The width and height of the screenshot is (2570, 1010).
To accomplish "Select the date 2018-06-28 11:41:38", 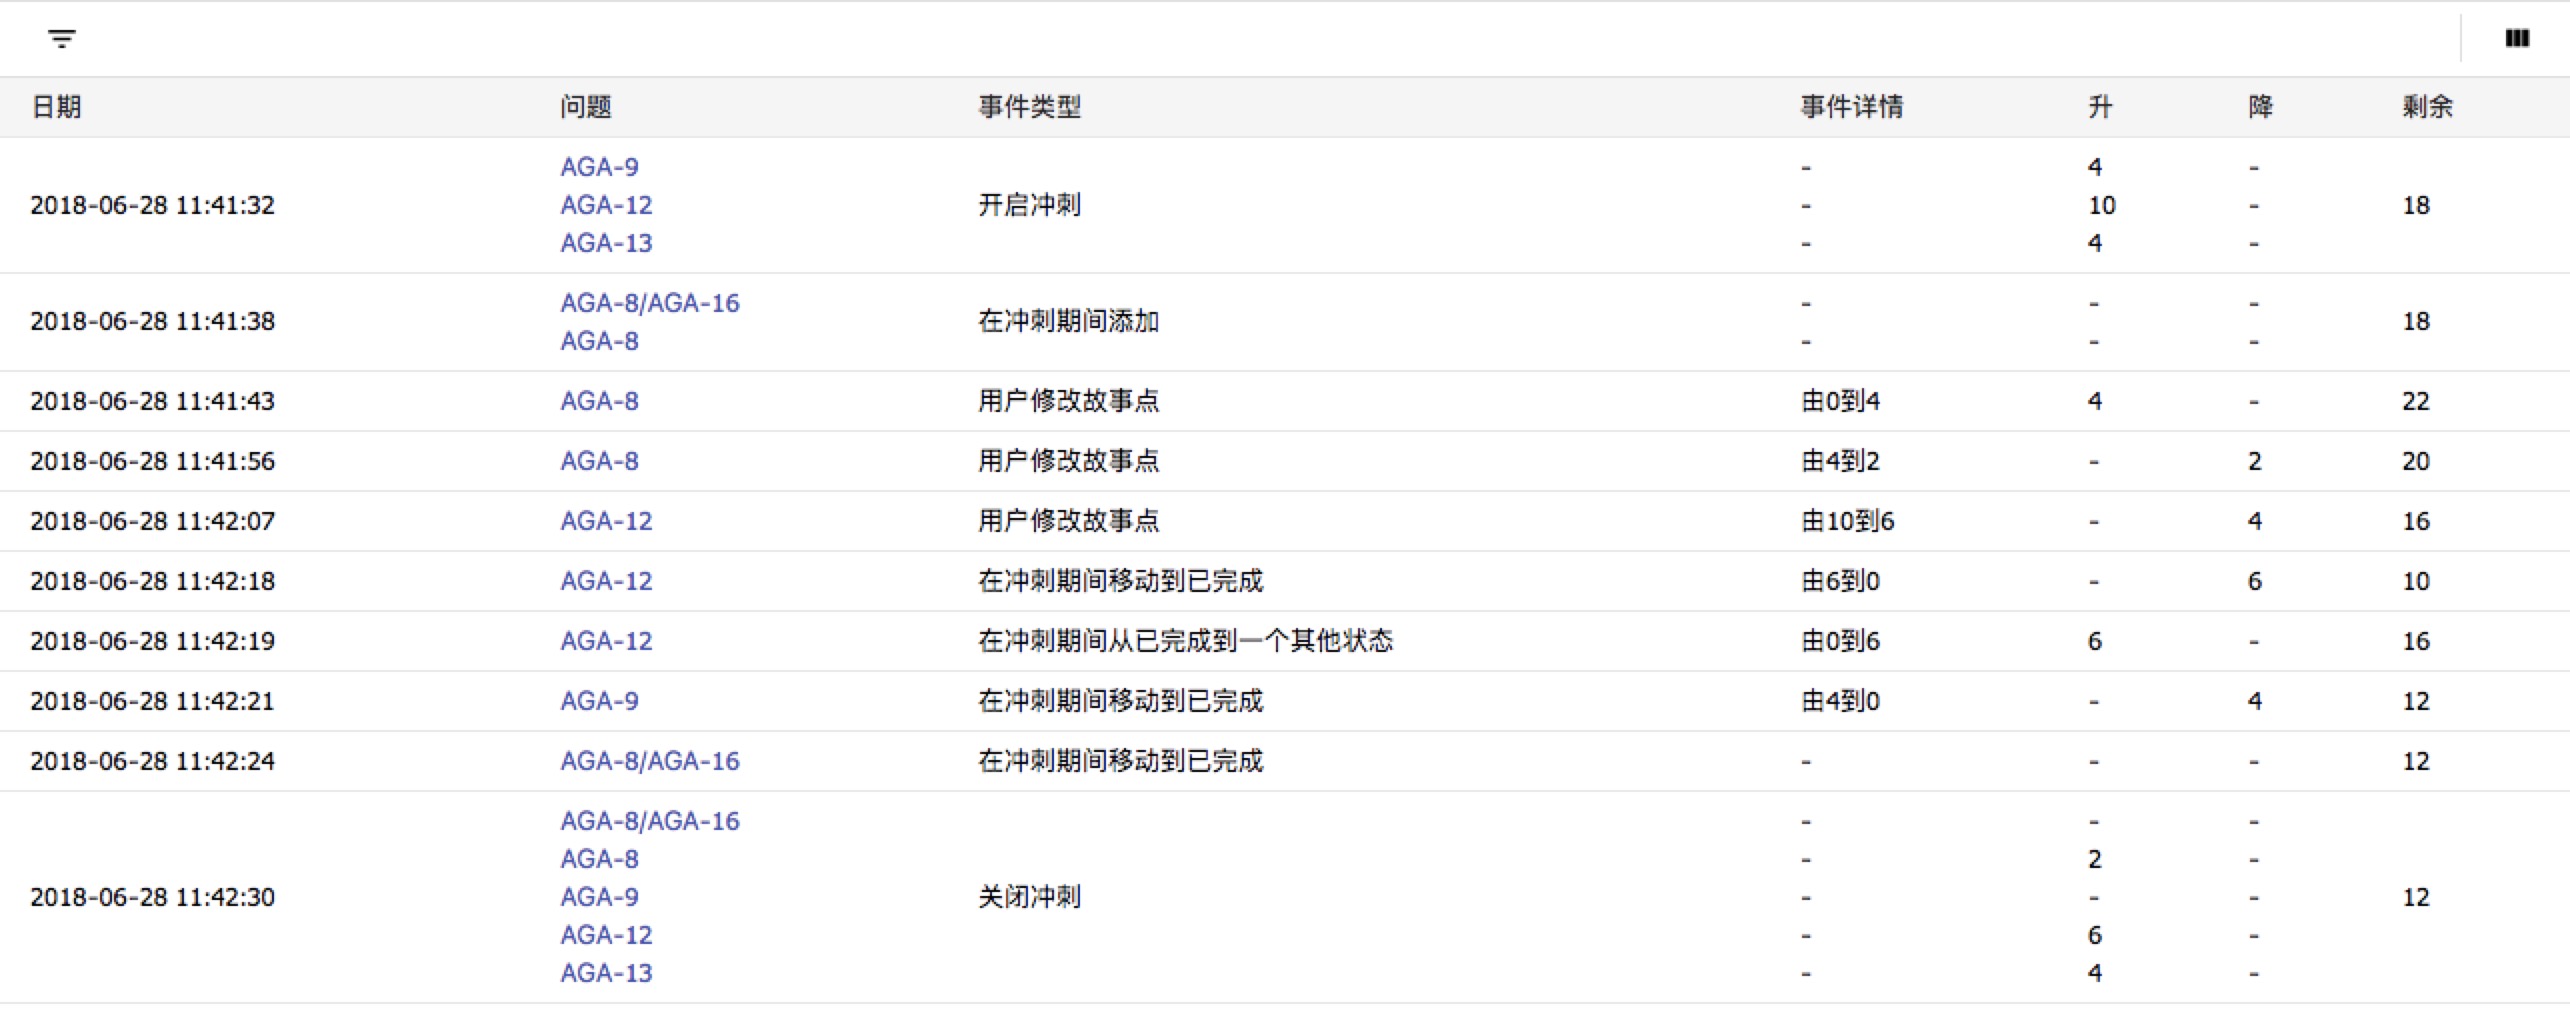I will (x=152, y=321).
